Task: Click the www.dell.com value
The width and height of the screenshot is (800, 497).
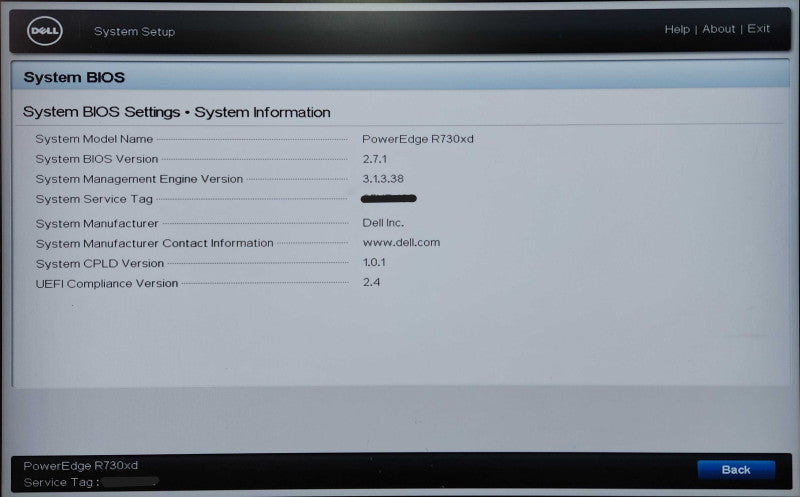Action: coord(401,242)
